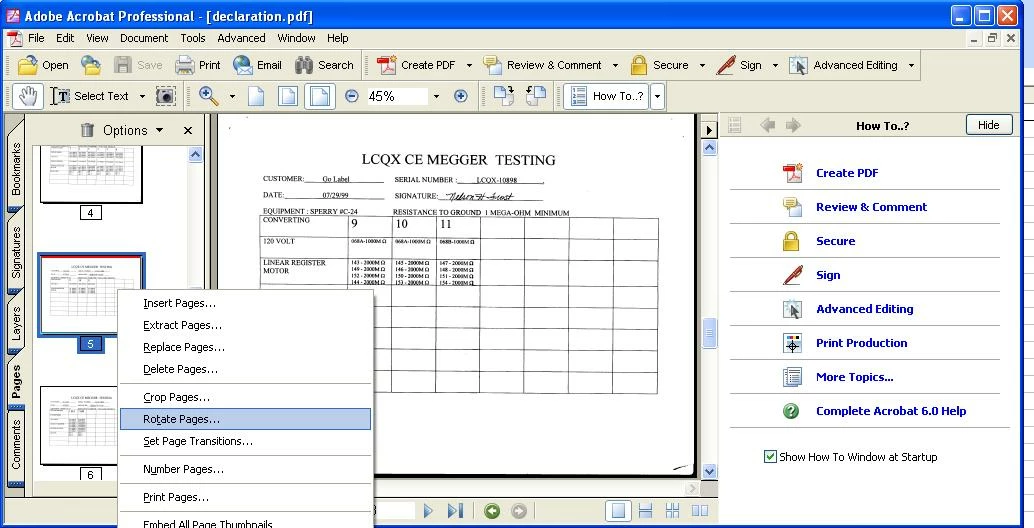Click the Fit Page icon

tap(288, 96)
